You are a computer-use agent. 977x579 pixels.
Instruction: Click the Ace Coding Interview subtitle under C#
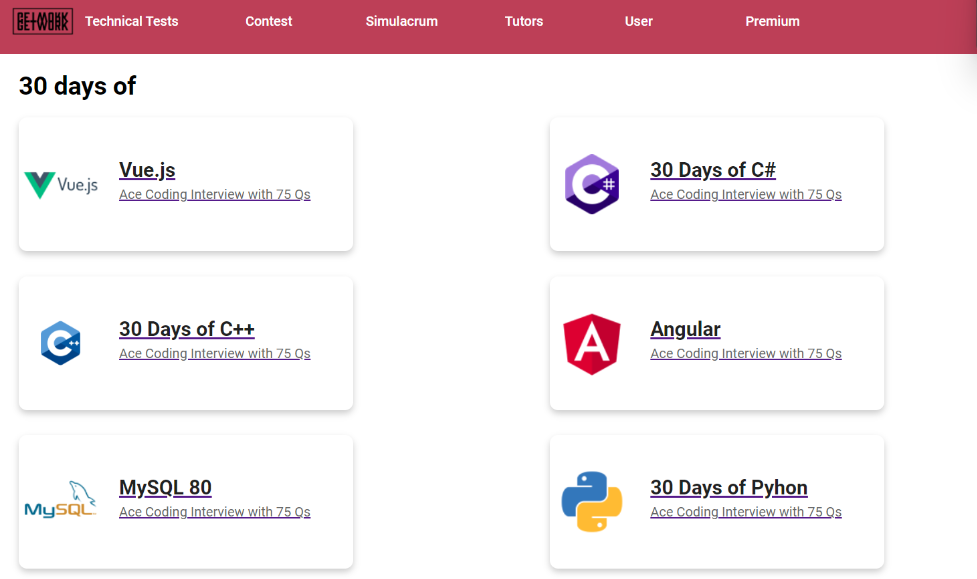(746, 194)
